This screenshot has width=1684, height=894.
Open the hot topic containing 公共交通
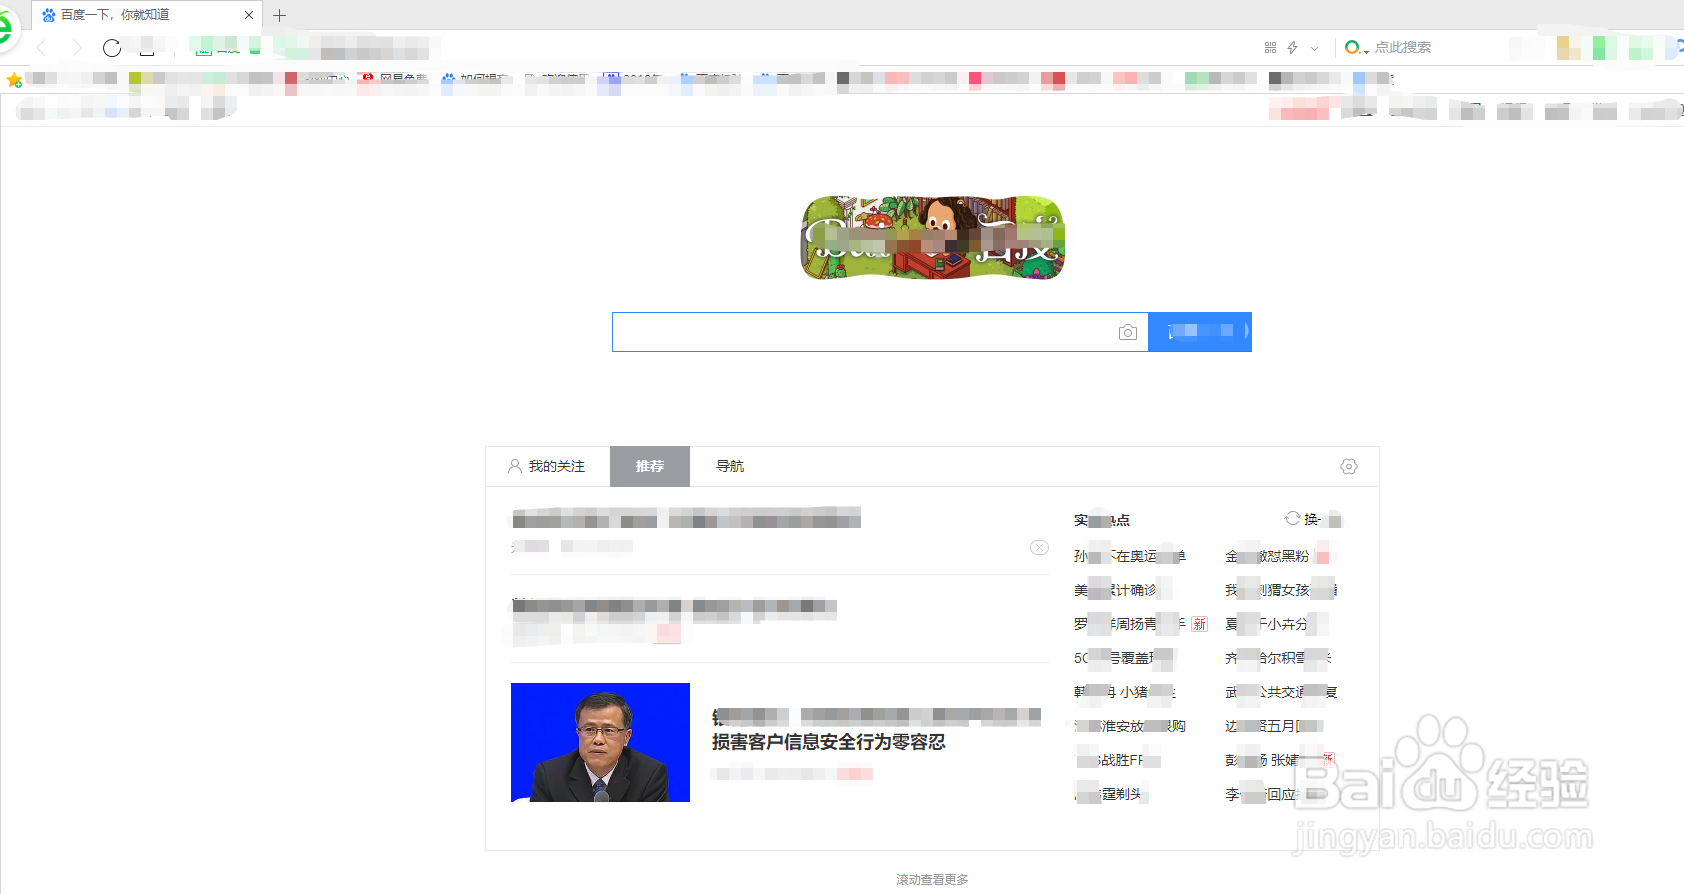click(1281, 692)
